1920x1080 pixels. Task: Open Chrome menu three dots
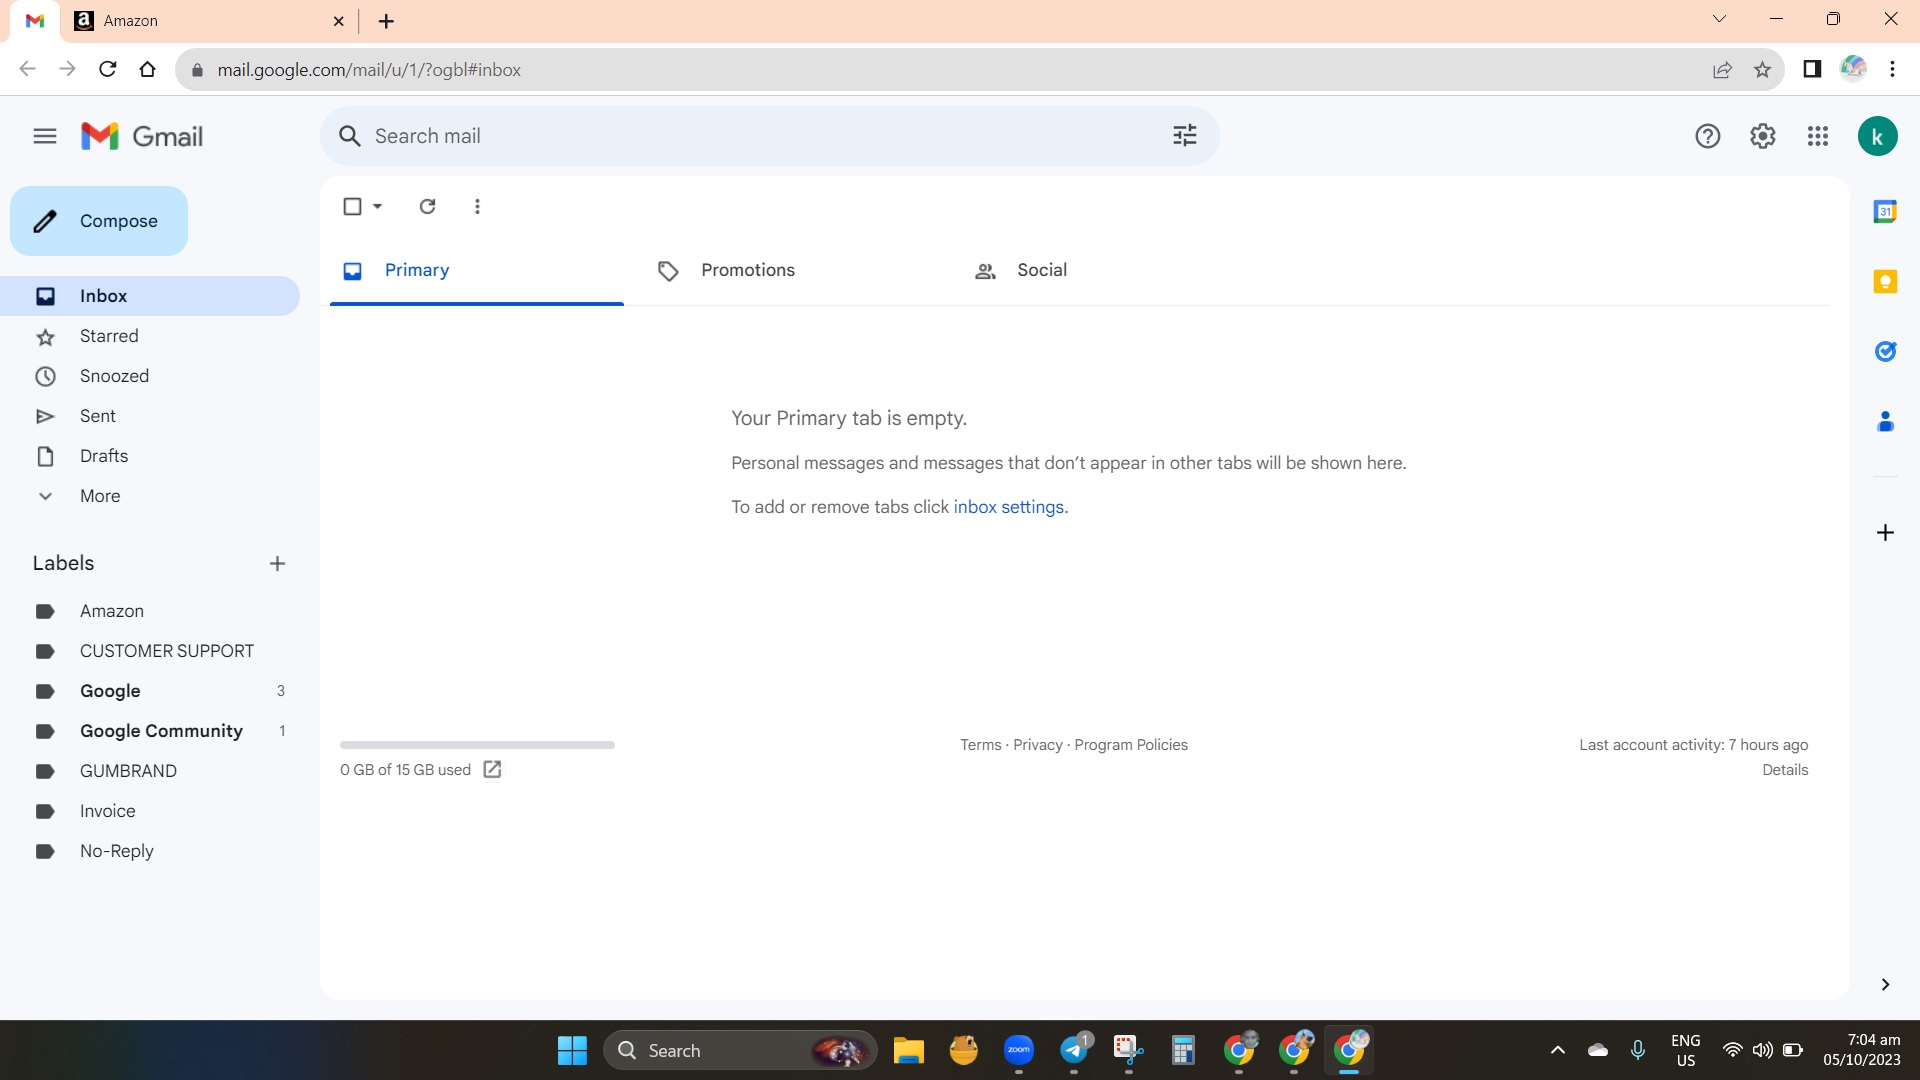[x=1892, y=68]
